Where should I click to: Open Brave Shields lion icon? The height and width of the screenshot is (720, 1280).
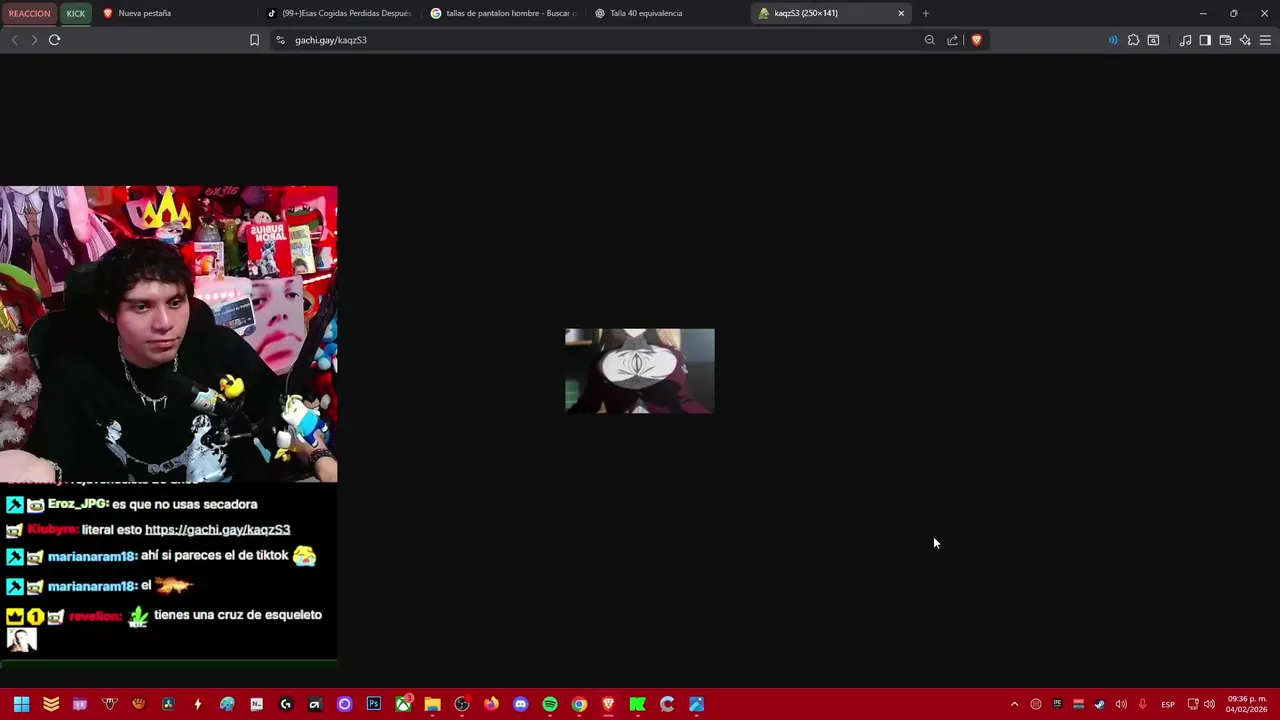click(x=976, y=40)
